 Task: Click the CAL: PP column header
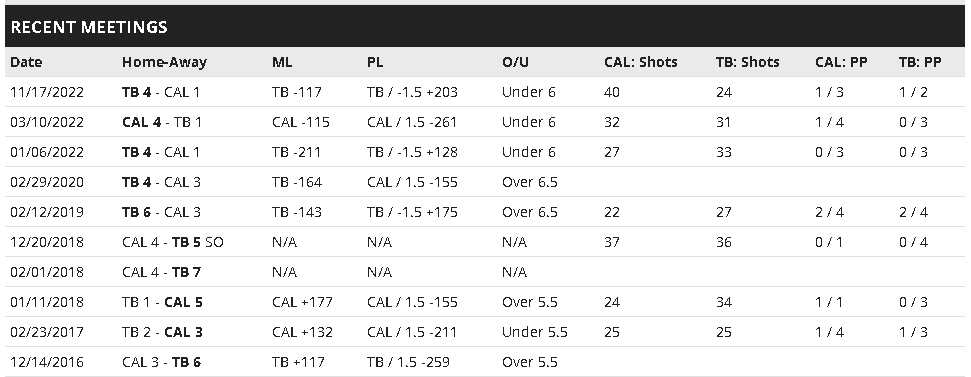pos(841,62)
